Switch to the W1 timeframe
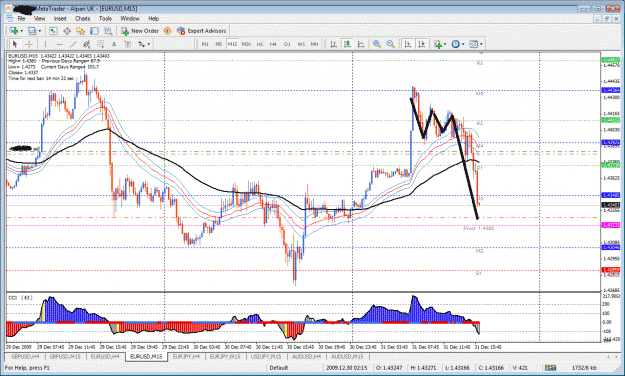This screenshot has width=625, height=376. pos(301,44)
